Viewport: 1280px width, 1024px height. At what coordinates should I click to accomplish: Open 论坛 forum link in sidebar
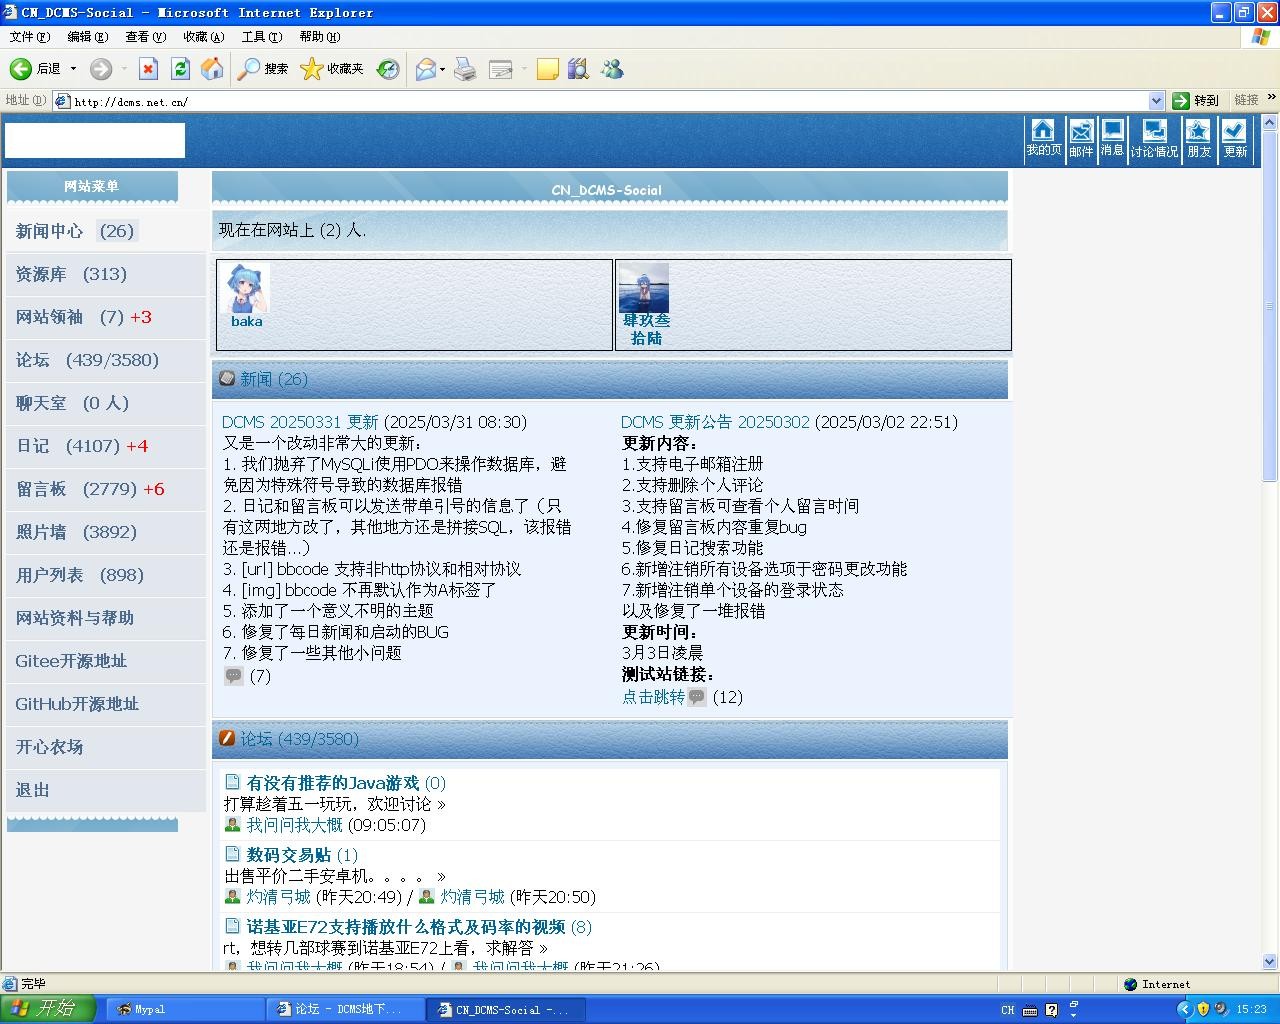point(32,360)
